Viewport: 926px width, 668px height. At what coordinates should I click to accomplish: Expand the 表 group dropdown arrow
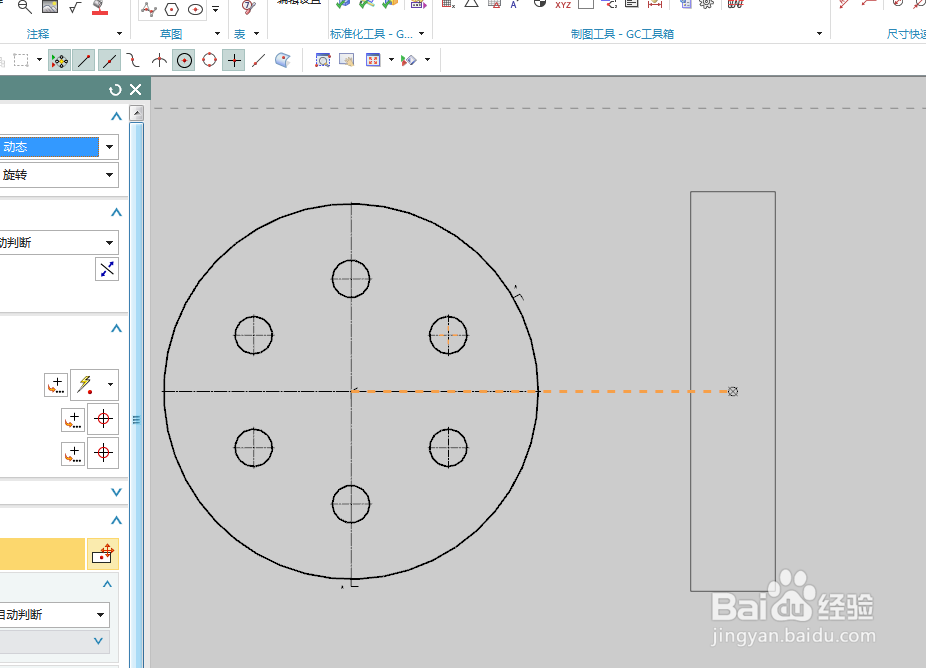[256, 34]
